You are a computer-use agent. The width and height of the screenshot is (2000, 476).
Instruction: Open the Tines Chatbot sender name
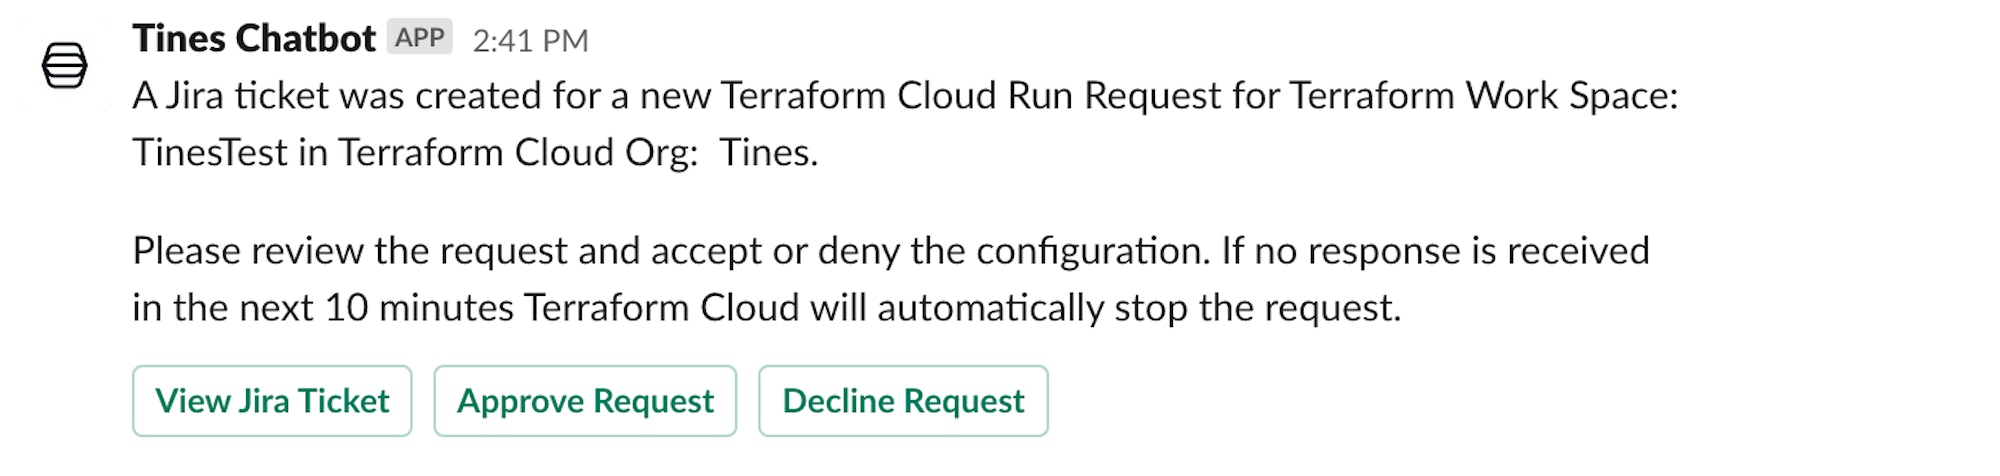(x=254, y=39)
